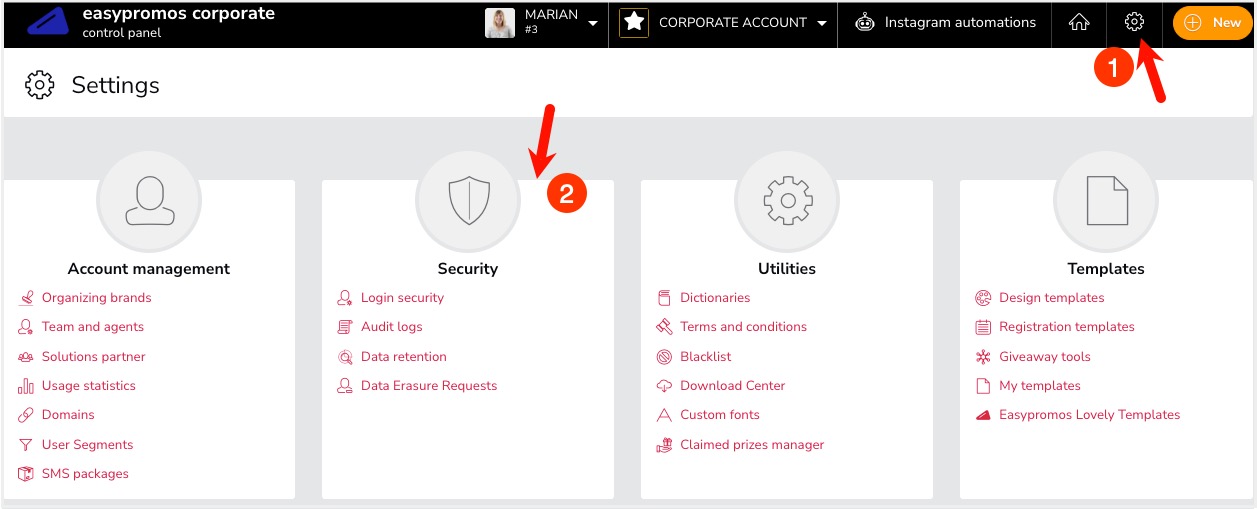Screen dimensions: 1257x509
Task: Open Giveaway tools
Action: click(1045, 357)
